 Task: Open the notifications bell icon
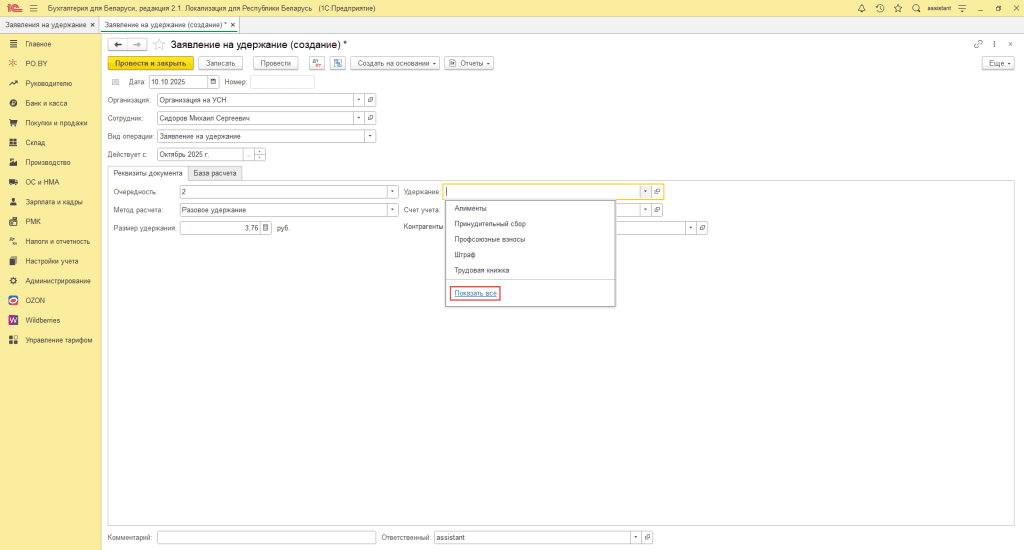click(862, 8)
